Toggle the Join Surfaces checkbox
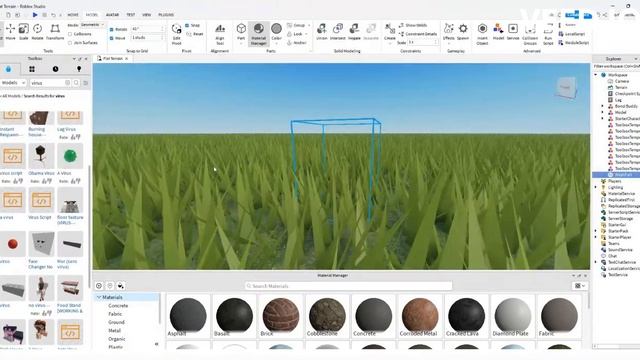Image resolution: width=640 pixels, height=360 pixels. [x=70, y=42]
